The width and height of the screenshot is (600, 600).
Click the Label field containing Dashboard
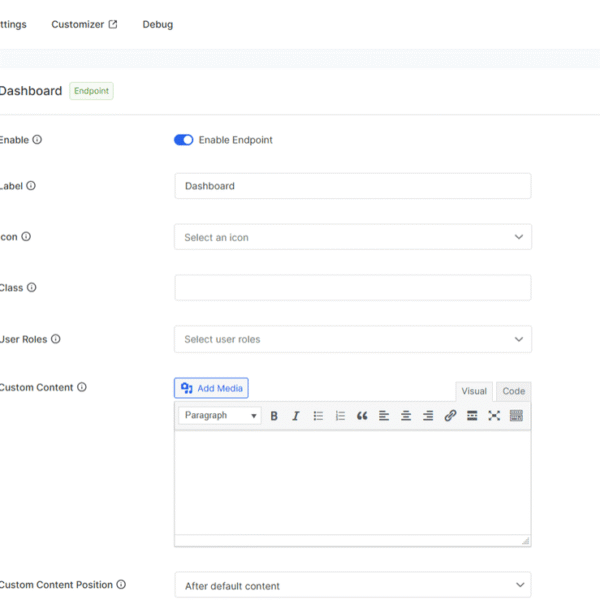coord(352,186)
